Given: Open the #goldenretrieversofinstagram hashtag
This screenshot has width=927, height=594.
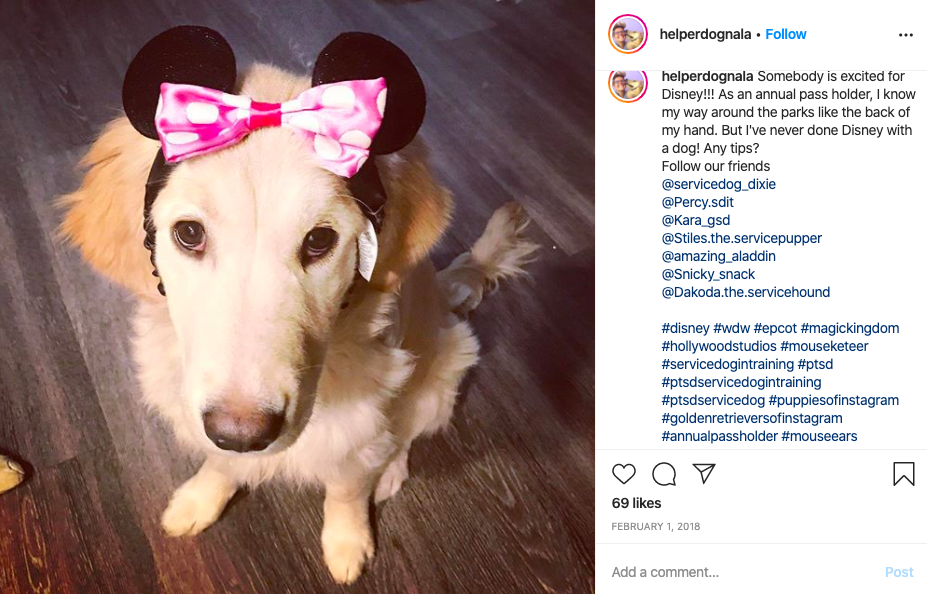Looking at the screenshot, I should [752, 418].
